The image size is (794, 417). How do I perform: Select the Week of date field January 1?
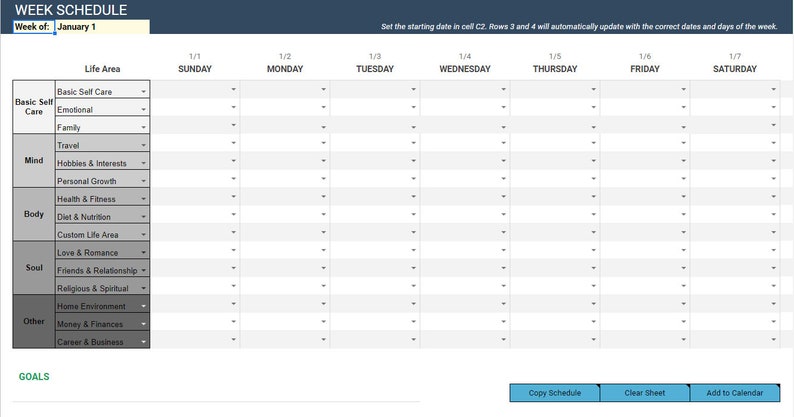102,27
